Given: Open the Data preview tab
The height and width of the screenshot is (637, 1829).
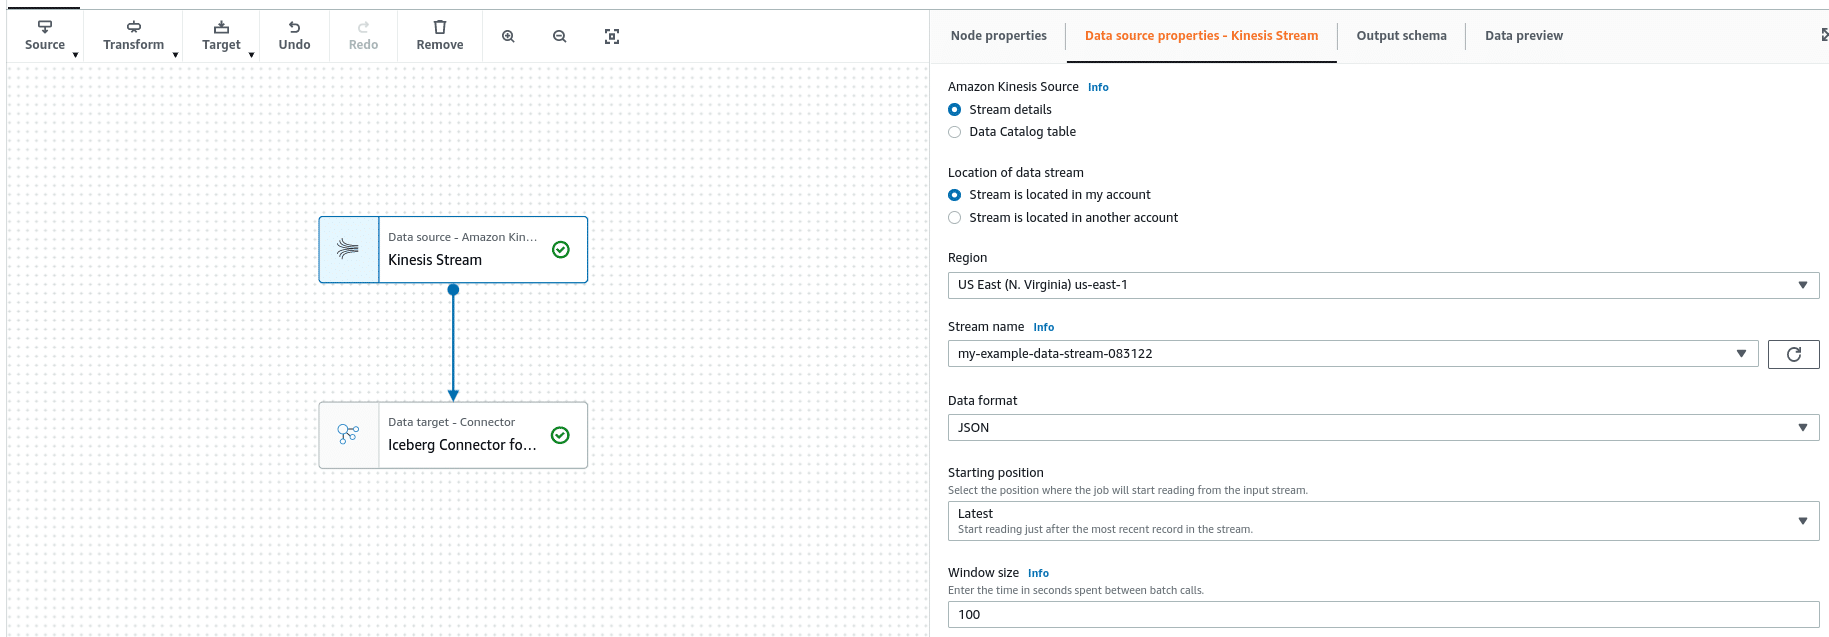Looking at the screenshot, I should [1523, 36].
